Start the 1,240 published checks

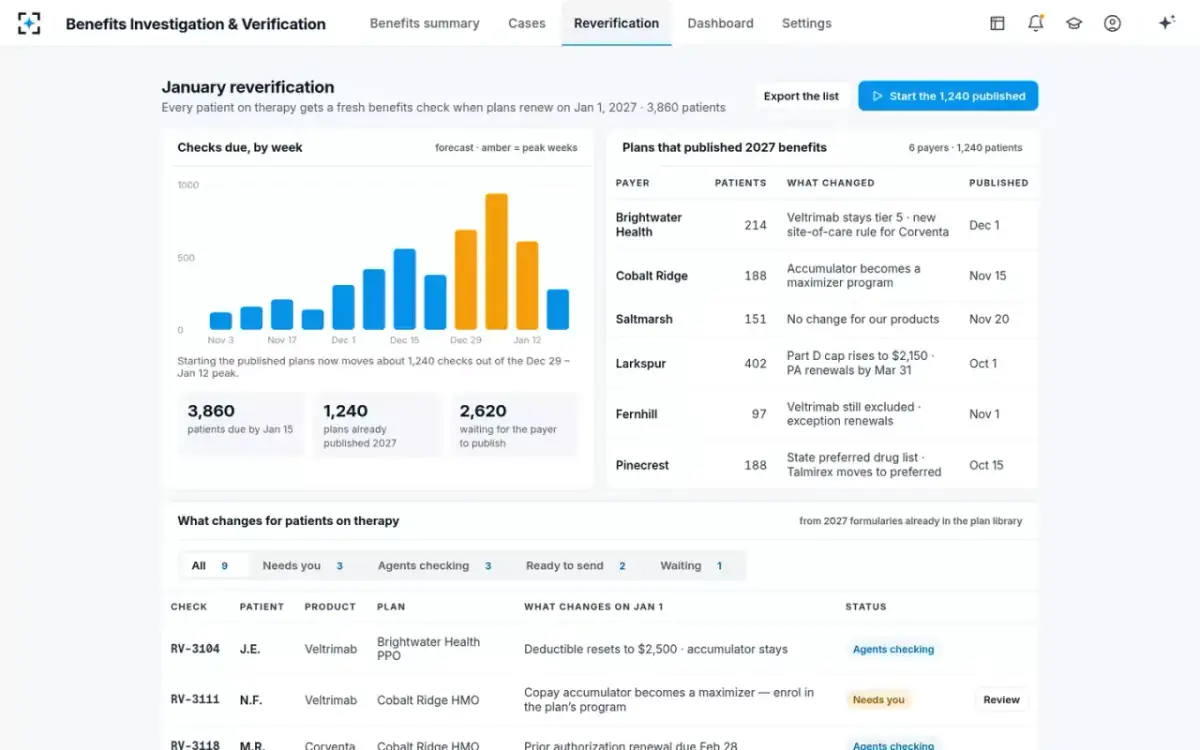(948, 96)
